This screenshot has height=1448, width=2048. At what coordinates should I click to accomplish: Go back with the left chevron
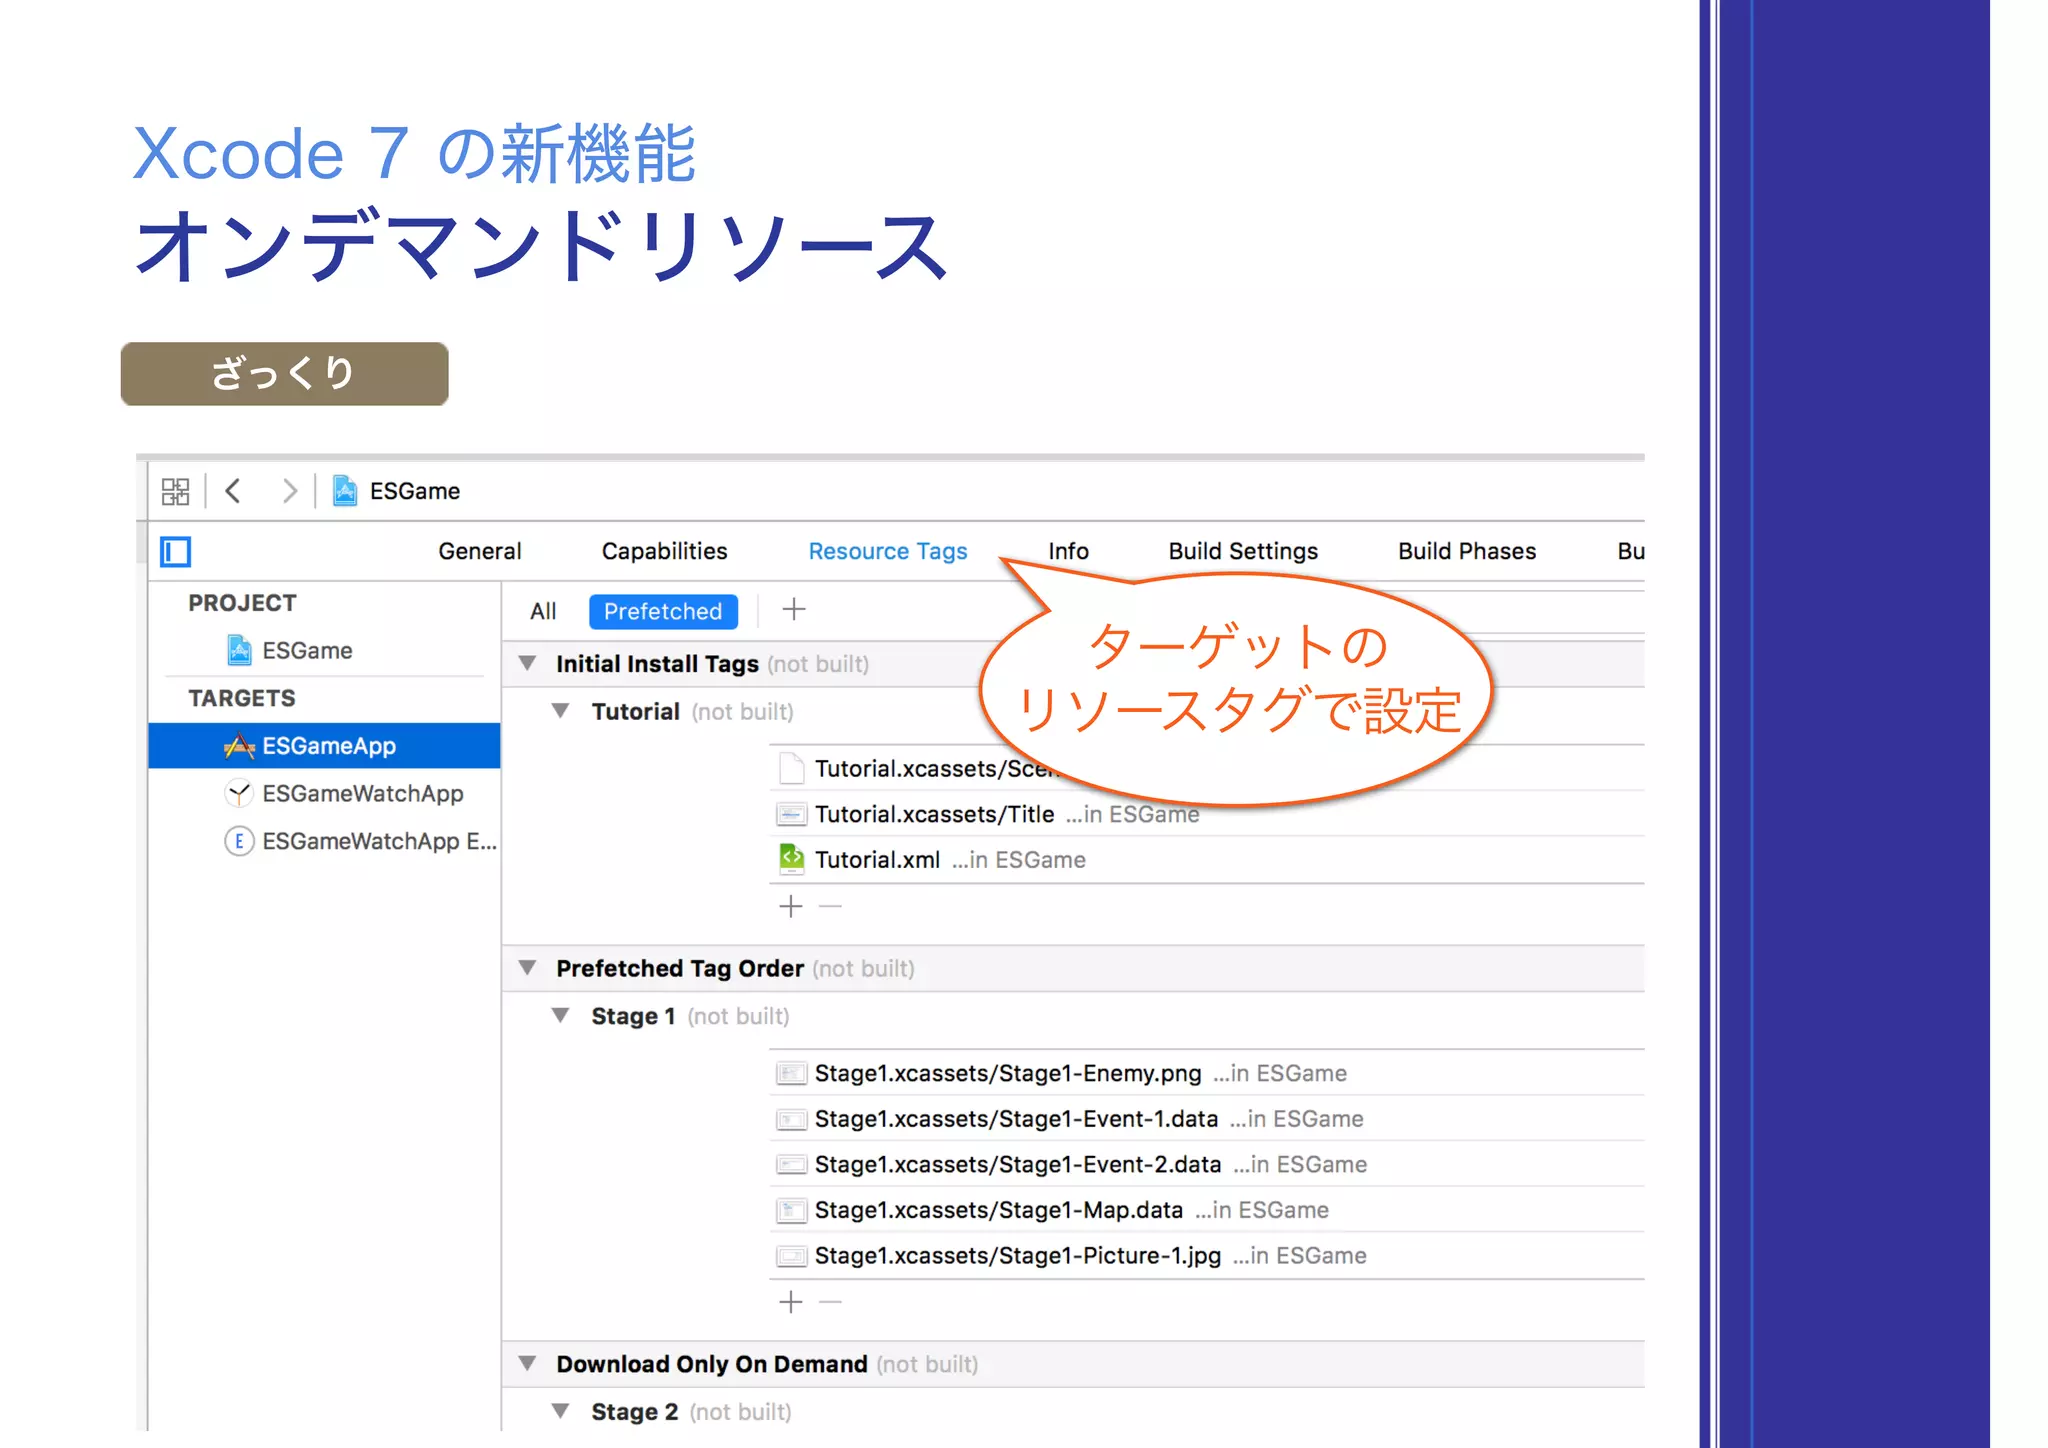[x=233, y=491]
